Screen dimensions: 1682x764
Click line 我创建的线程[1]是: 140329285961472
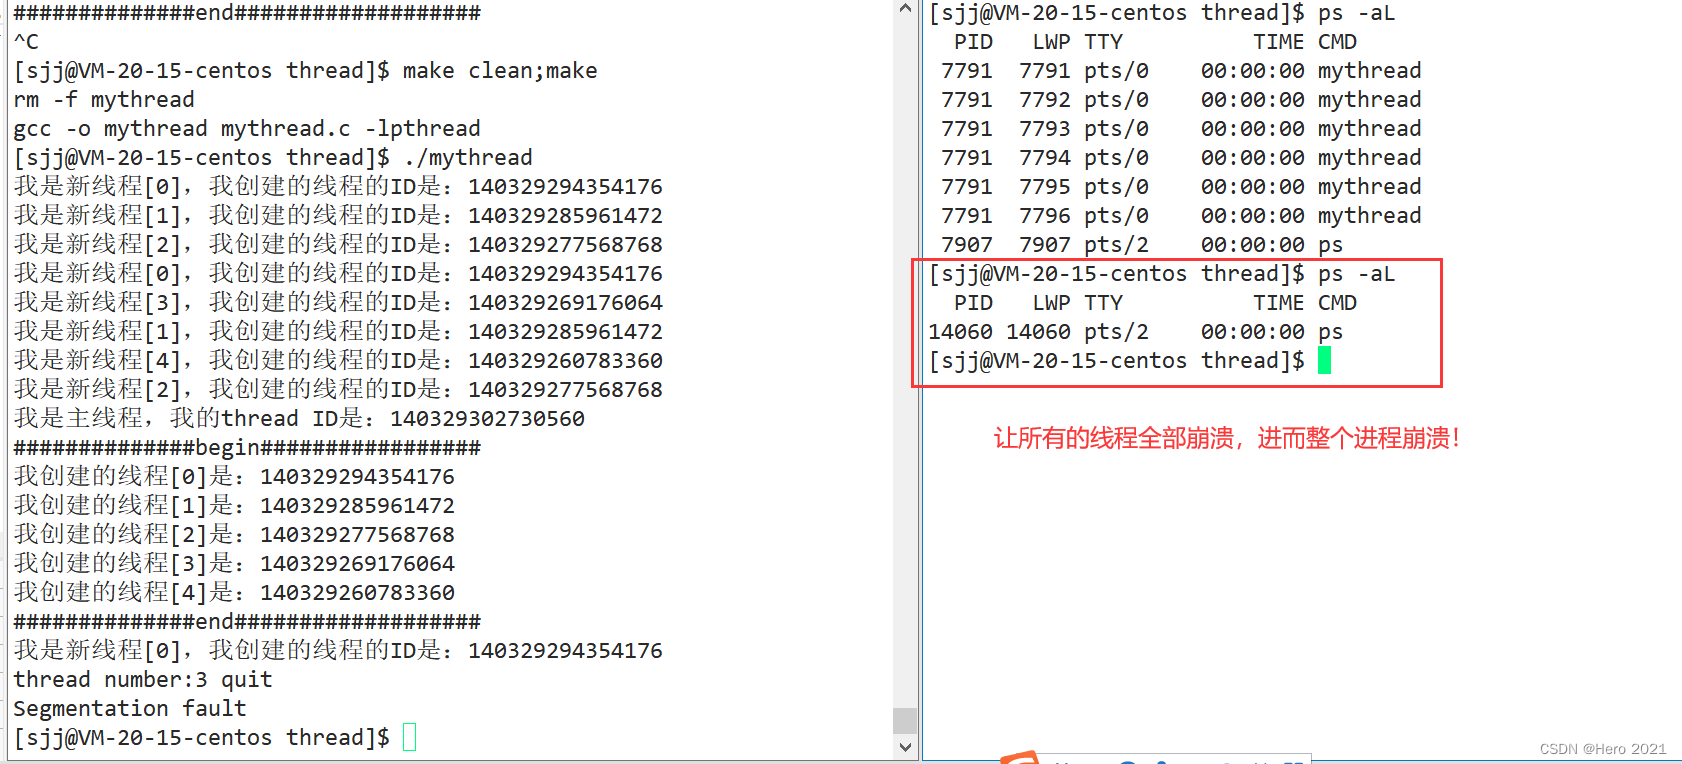(234, 506)
